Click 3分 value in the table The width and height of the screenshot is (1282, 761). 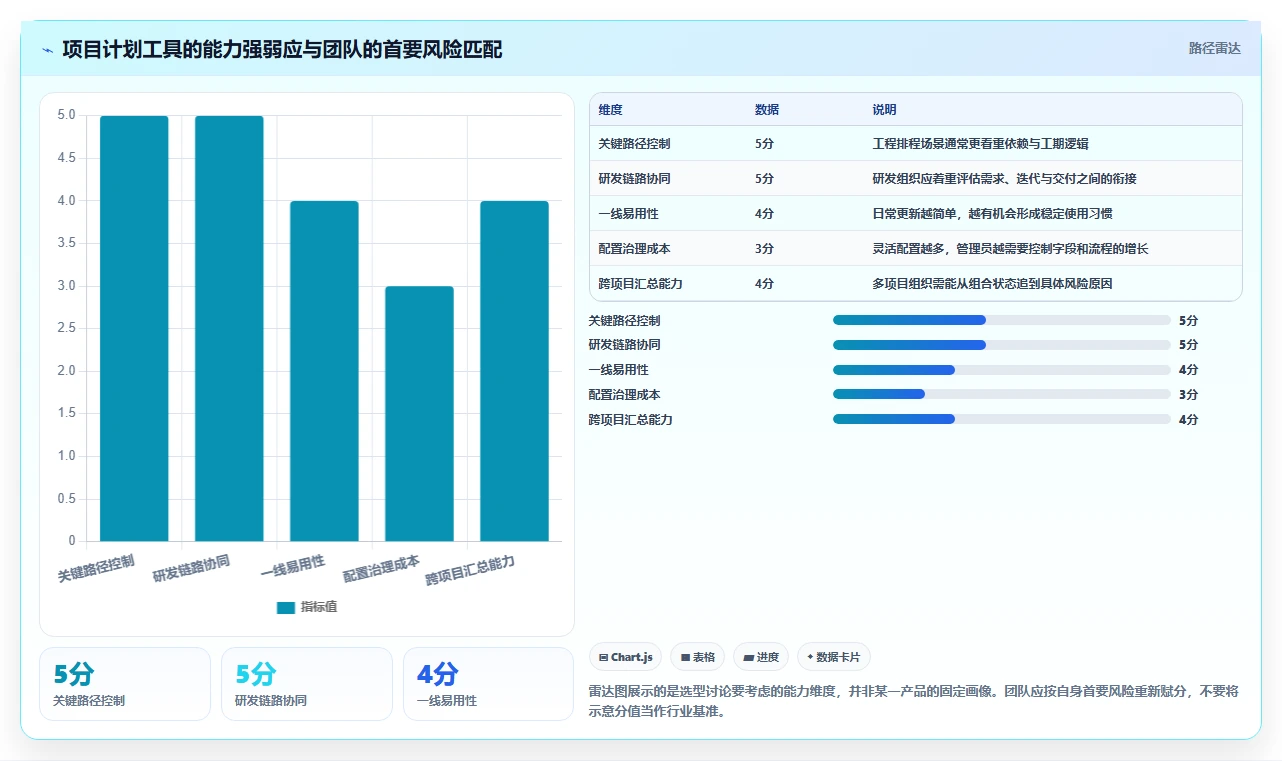point(764,249)
